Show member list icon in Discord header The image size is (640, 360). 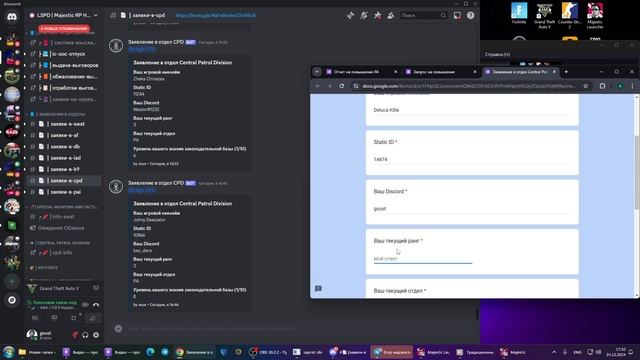point(391,16)
